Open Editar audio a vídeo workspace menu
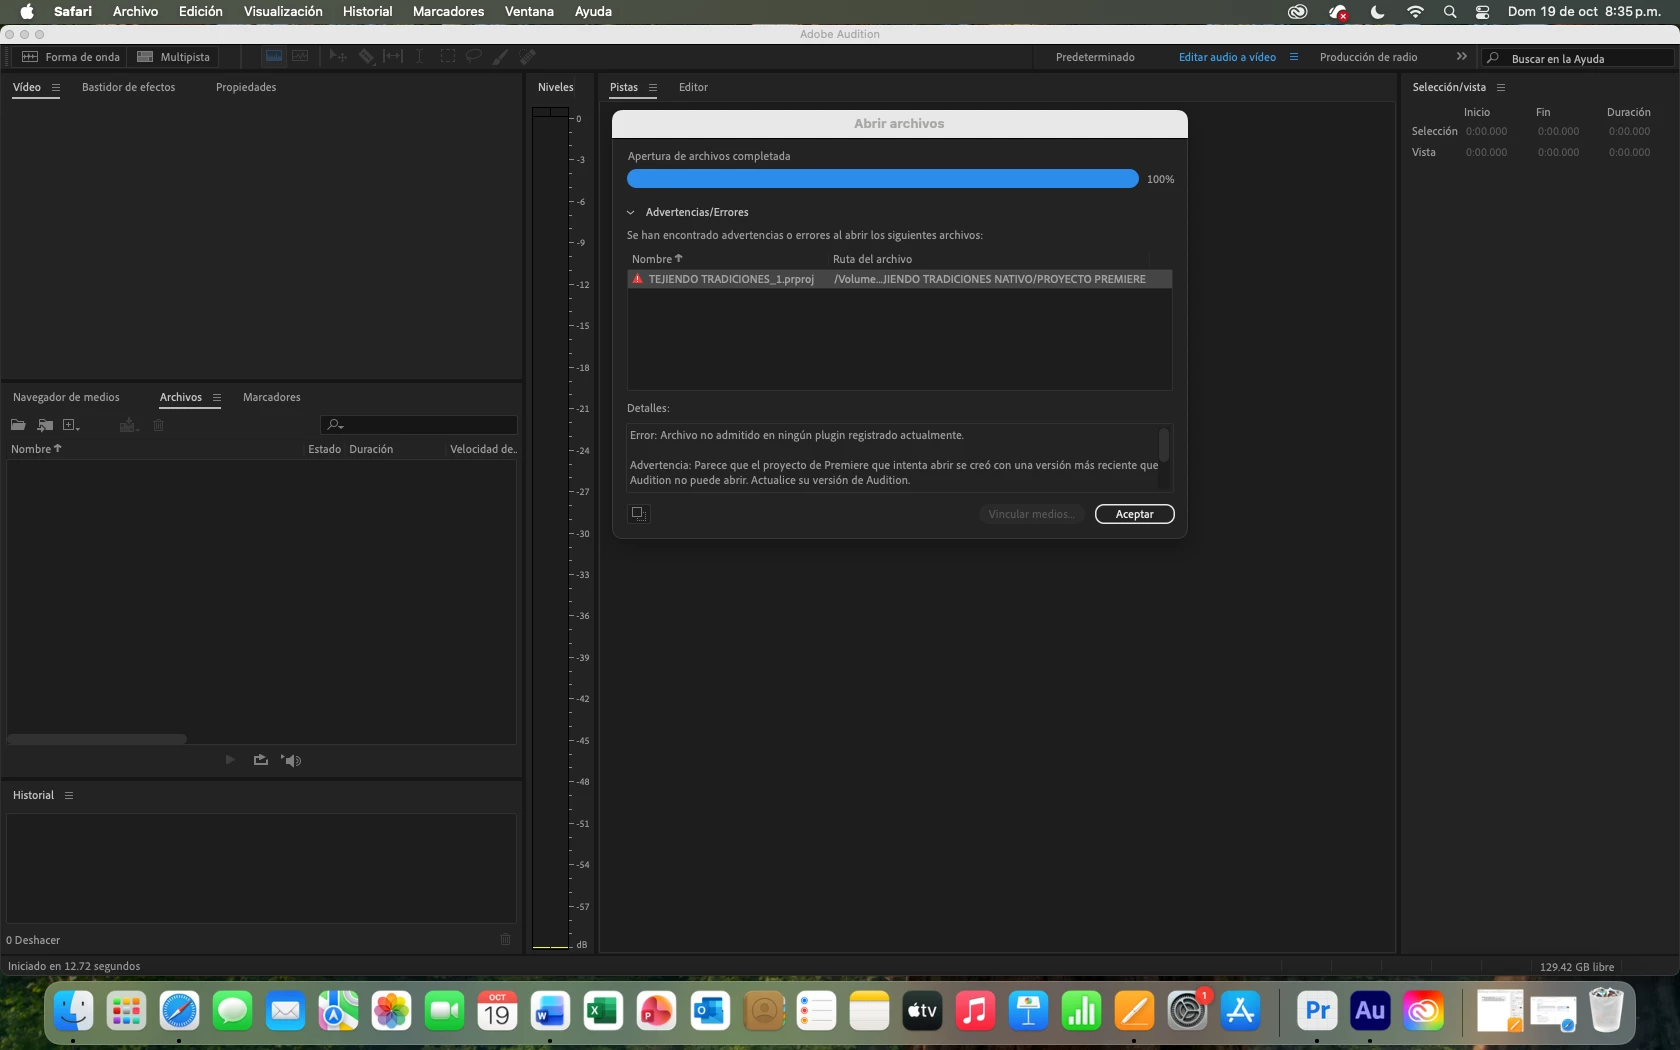 (x=1294, y=57)
